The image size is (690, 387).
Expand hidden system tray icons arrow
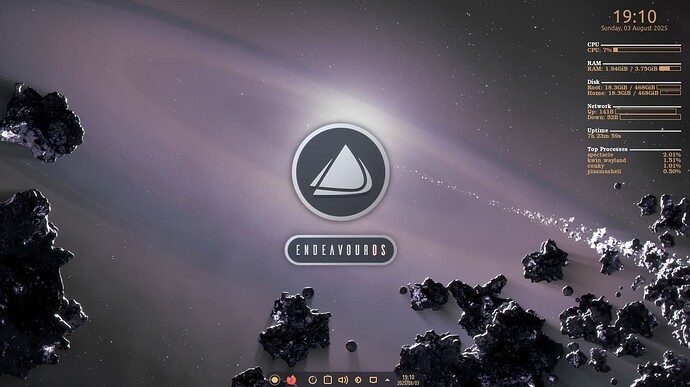click(387, 380)
